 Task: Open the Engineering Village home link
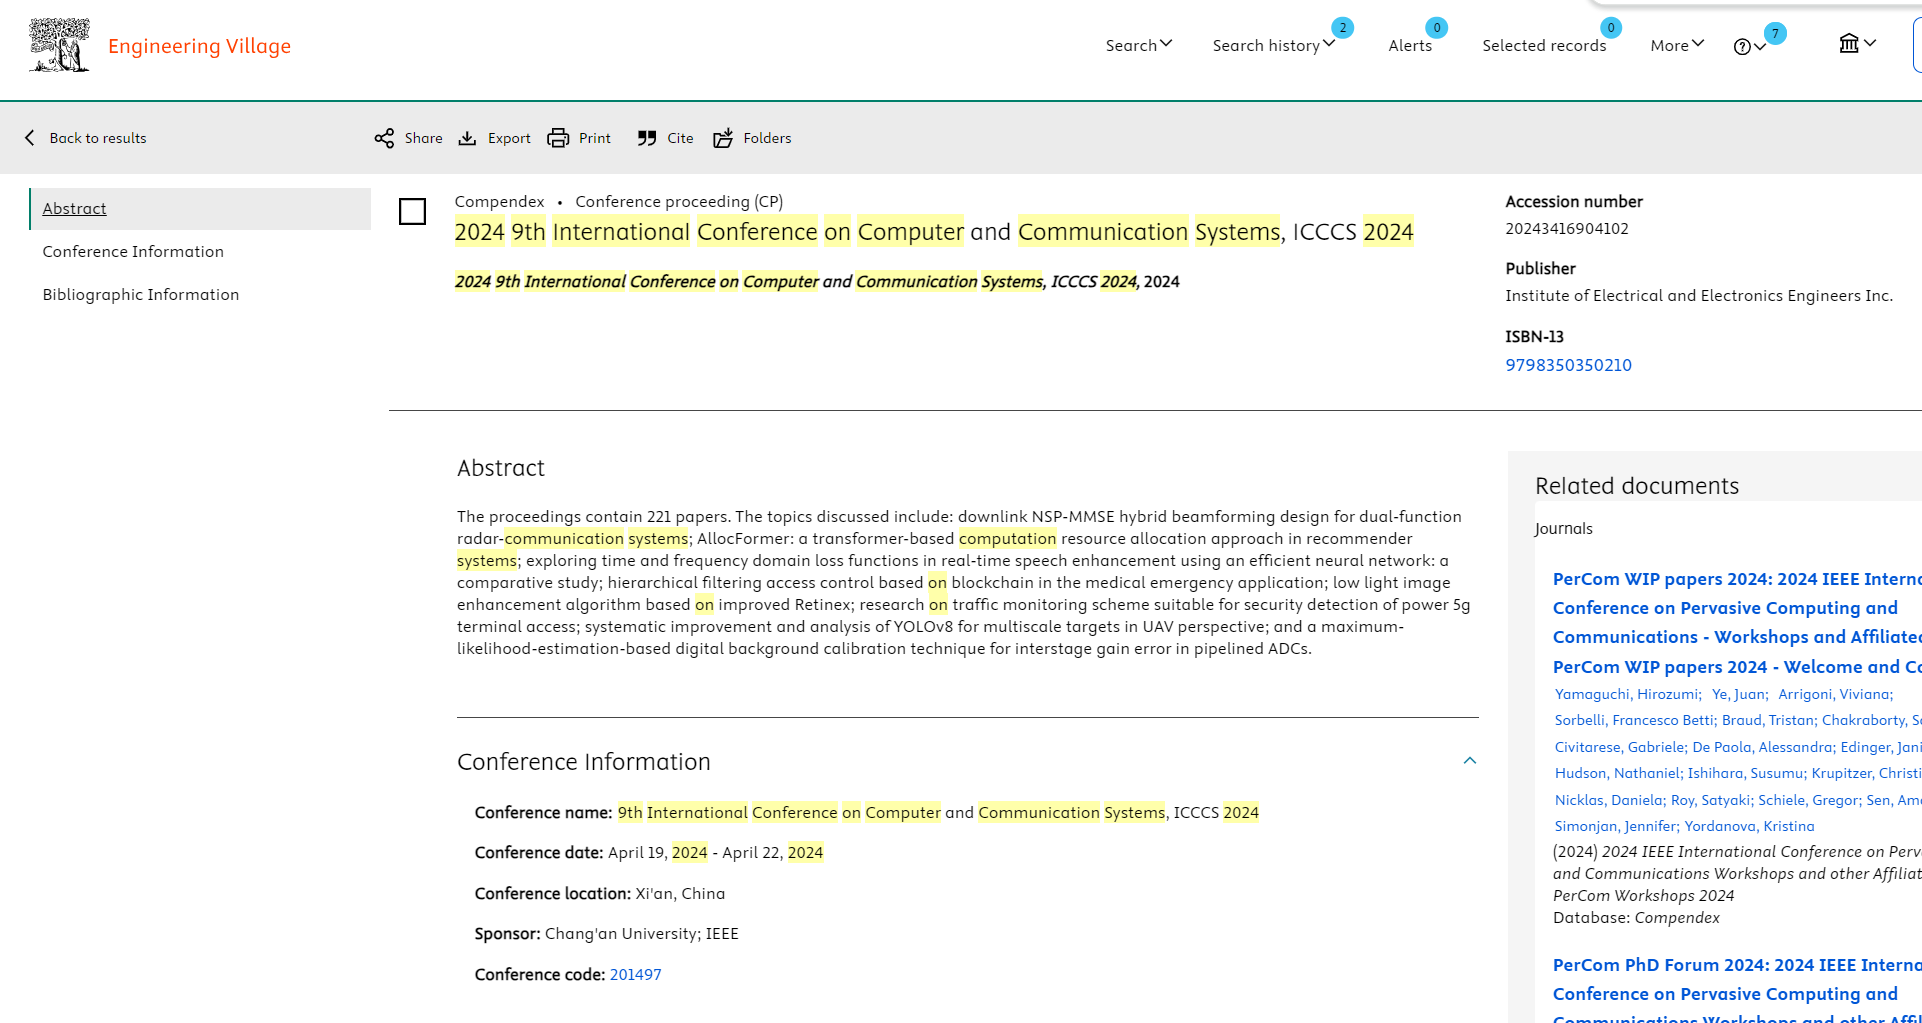pos(199,46)
